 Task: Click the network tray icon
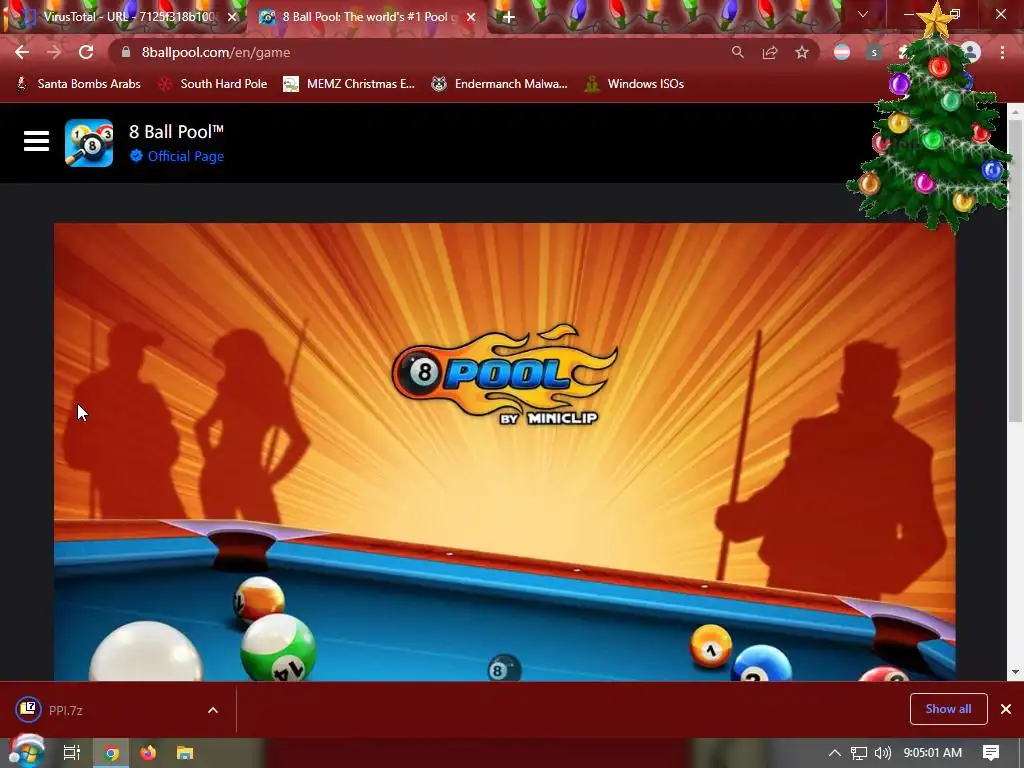click(859, 753)
